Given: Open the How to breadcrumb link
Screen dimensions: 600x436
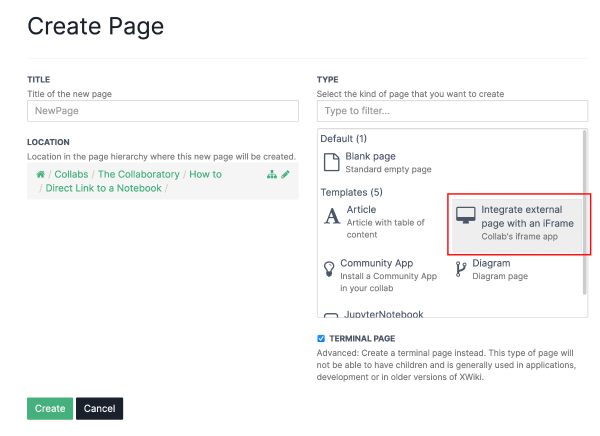Looking at the screenshot, I should click(205, 175).
